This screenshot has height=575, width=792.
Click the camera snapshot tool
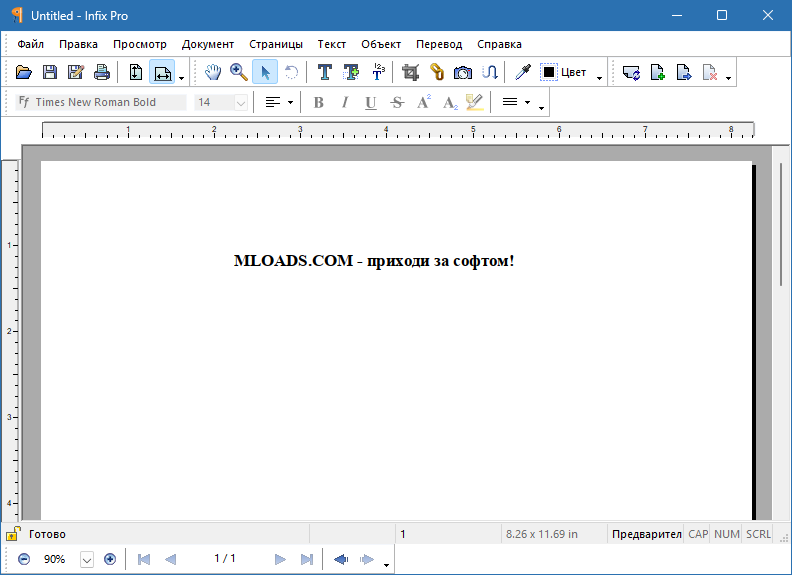click(463, 73)
